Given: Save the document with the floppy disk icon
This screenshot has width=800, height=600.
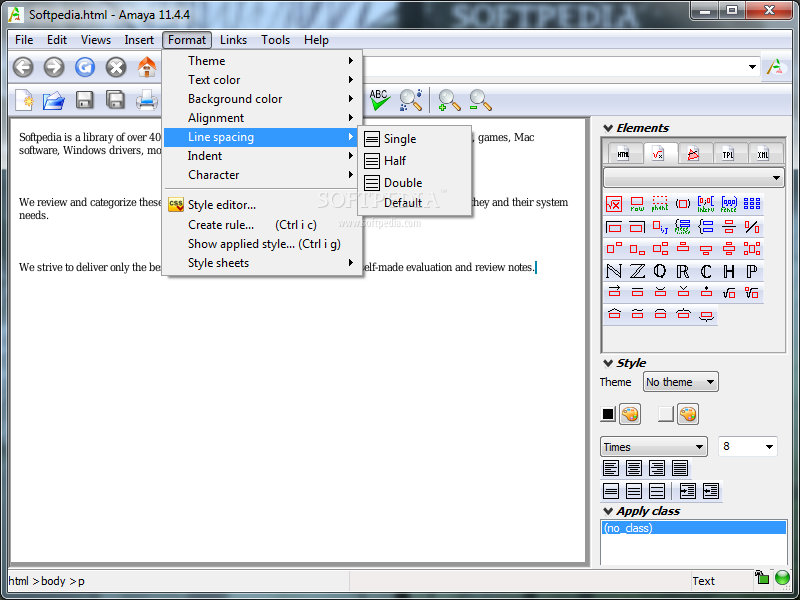Looking at the screenshot, I should (x=85, y=100).
